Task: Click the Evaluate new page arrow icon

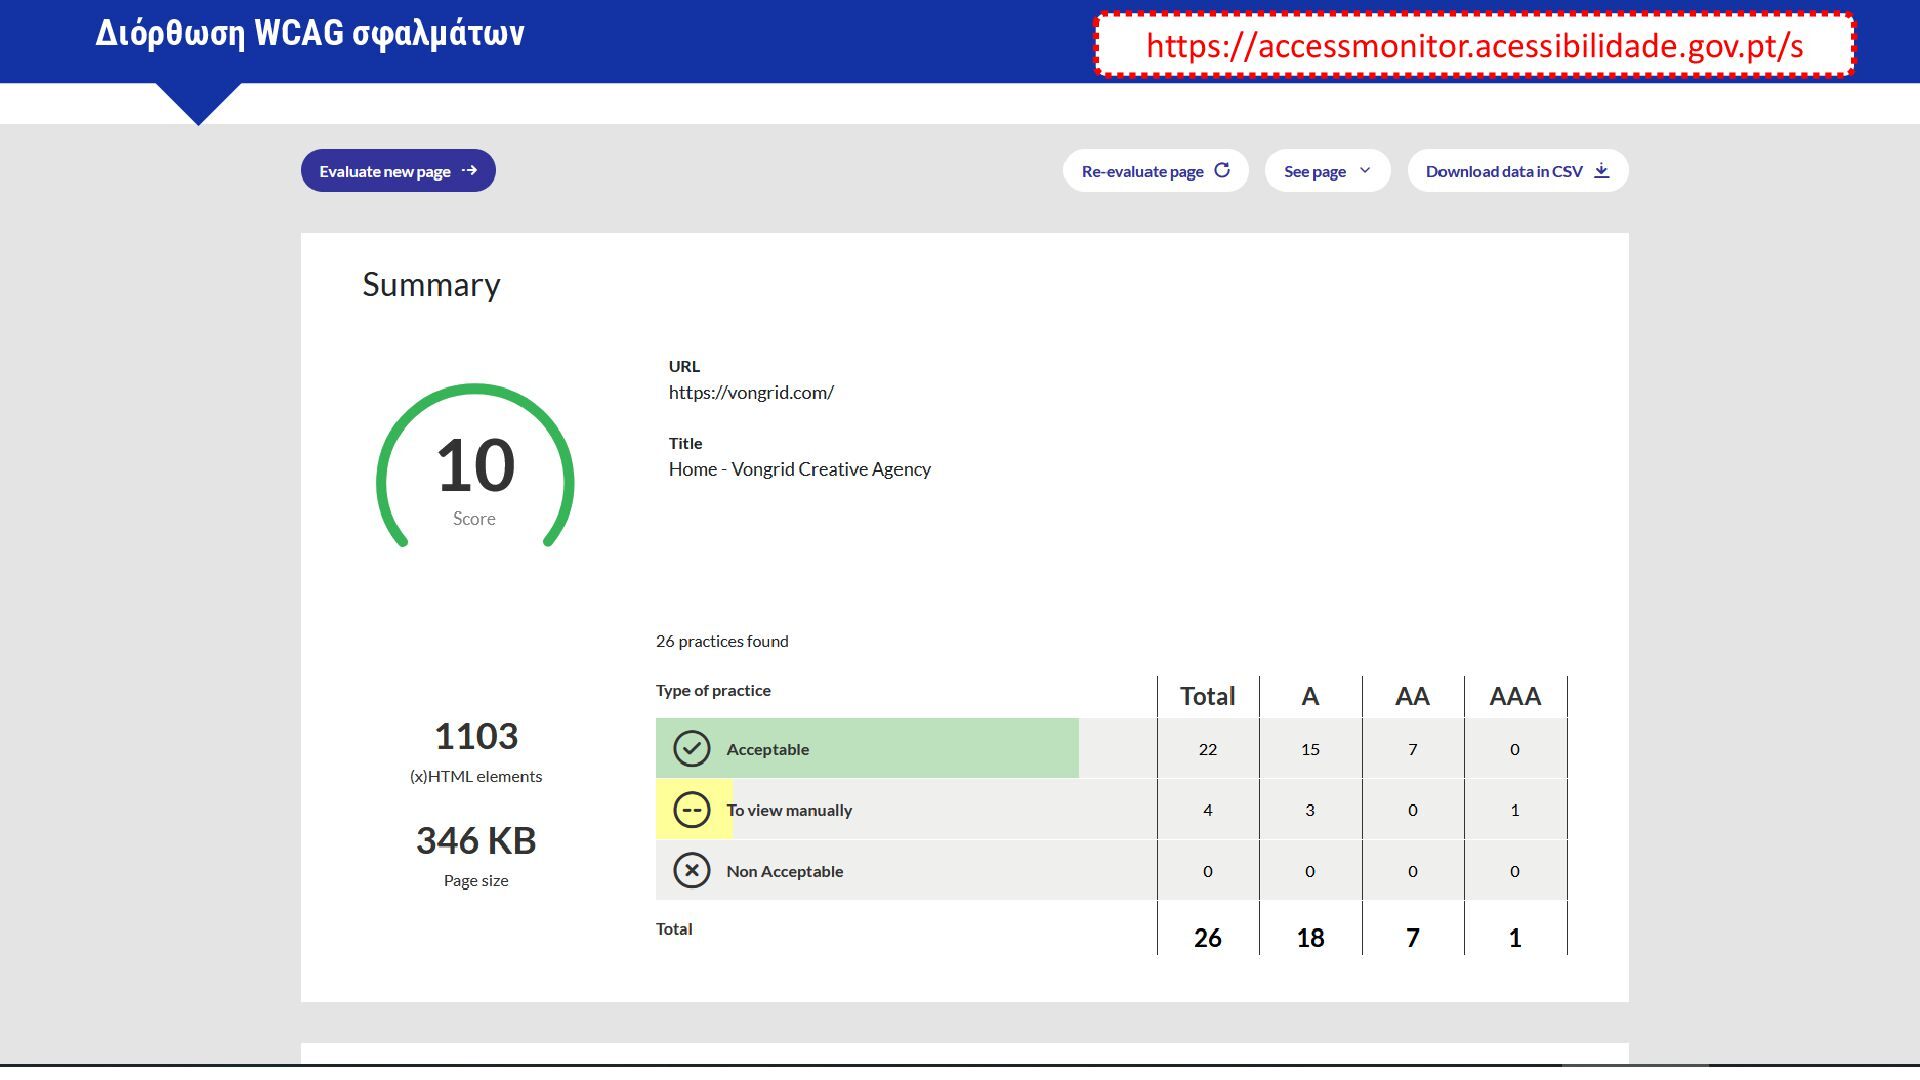Action: coord(469,172)
